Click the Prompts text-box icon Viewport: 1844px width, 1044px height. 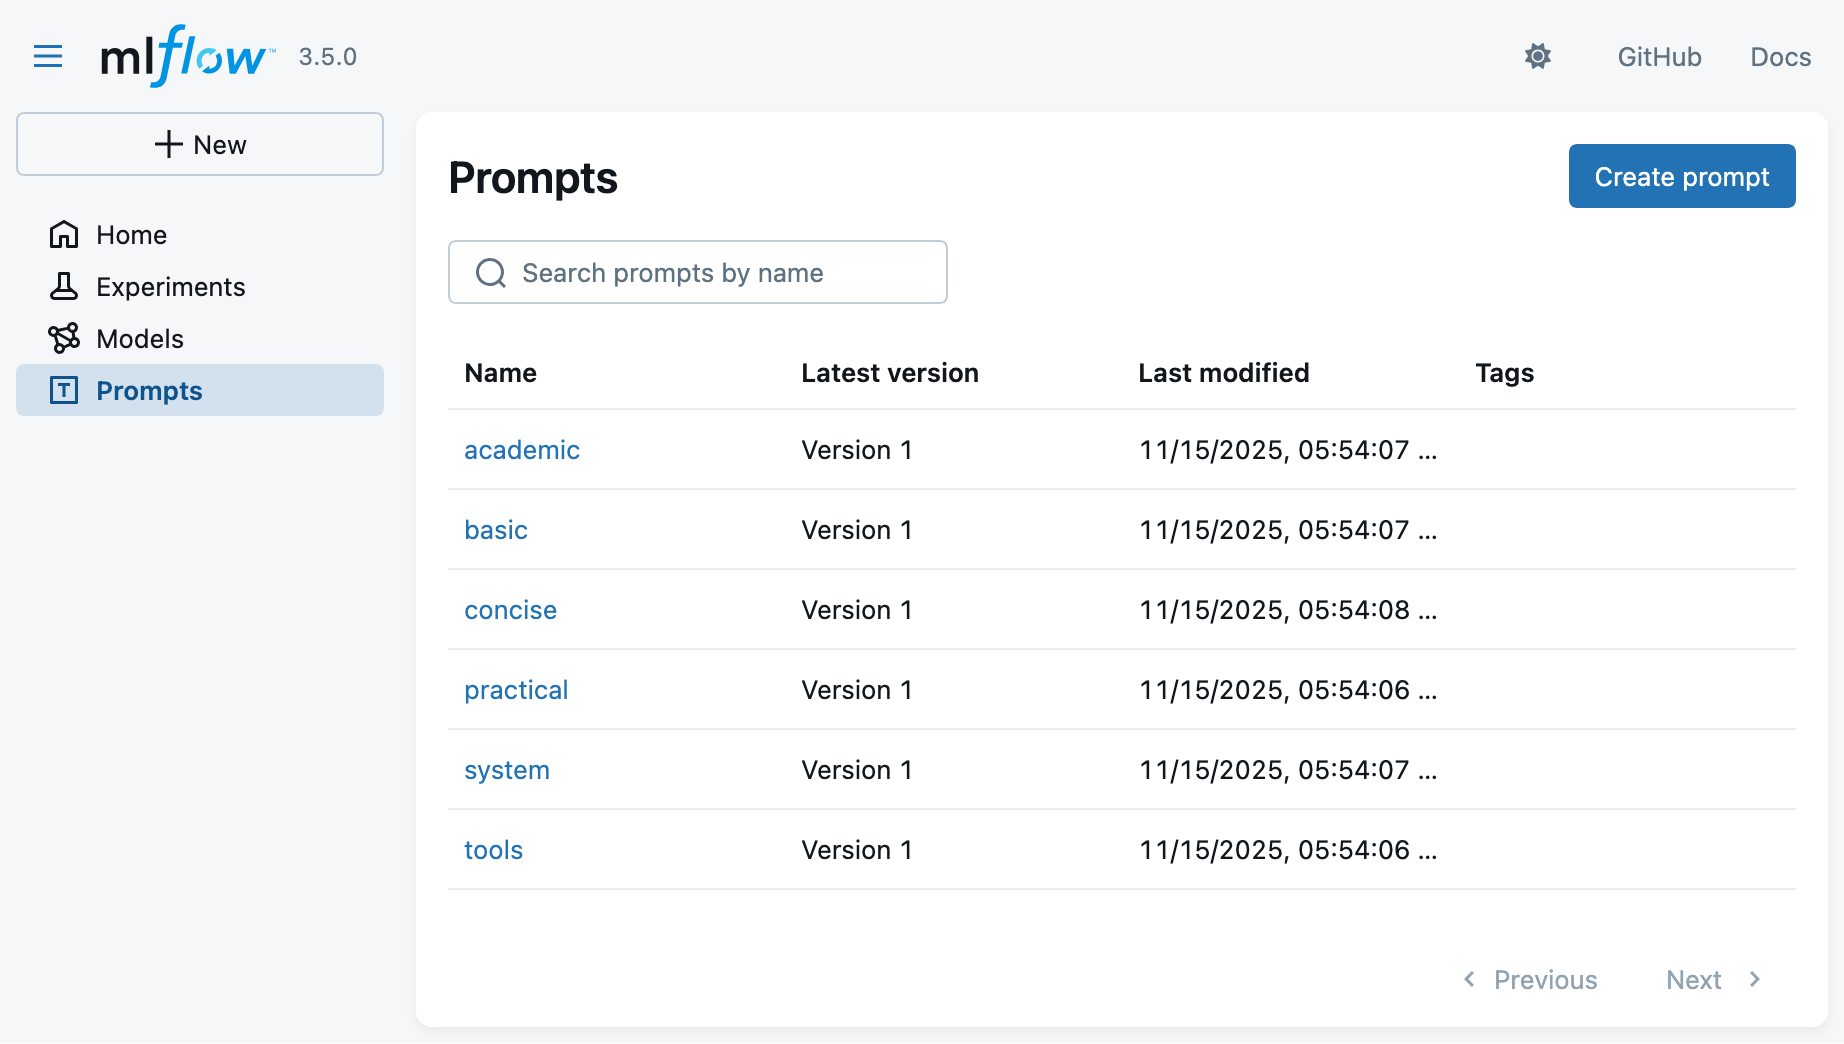pos(64,391)
